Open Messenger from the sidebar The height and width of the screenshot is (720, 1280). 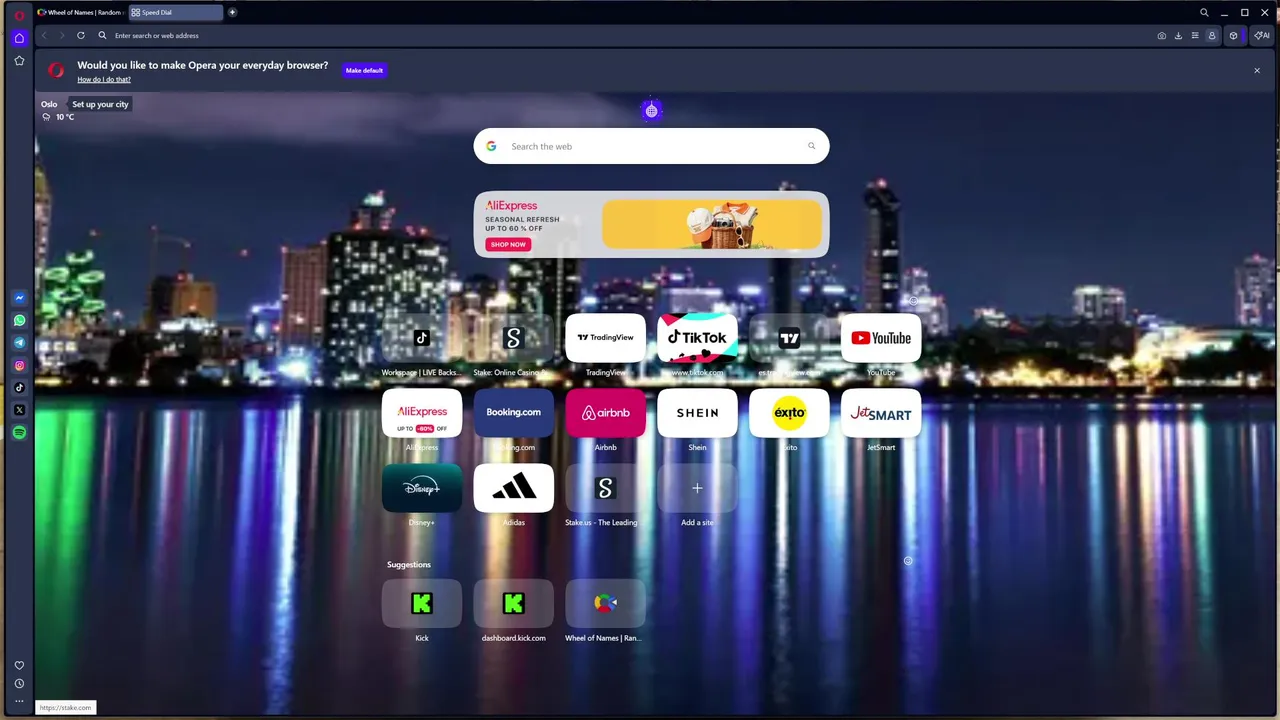[19, 298]
